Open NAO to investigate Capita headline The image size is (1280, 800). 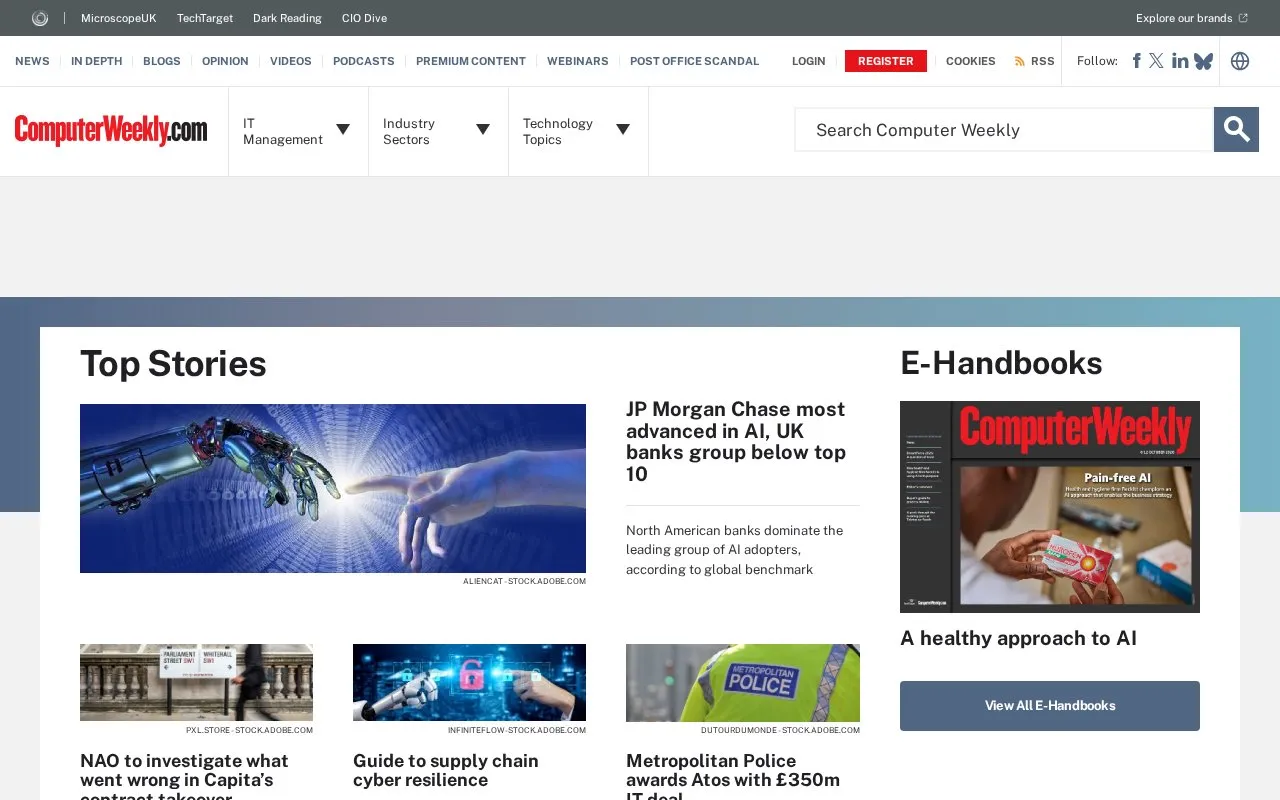(x=184, y=776)
